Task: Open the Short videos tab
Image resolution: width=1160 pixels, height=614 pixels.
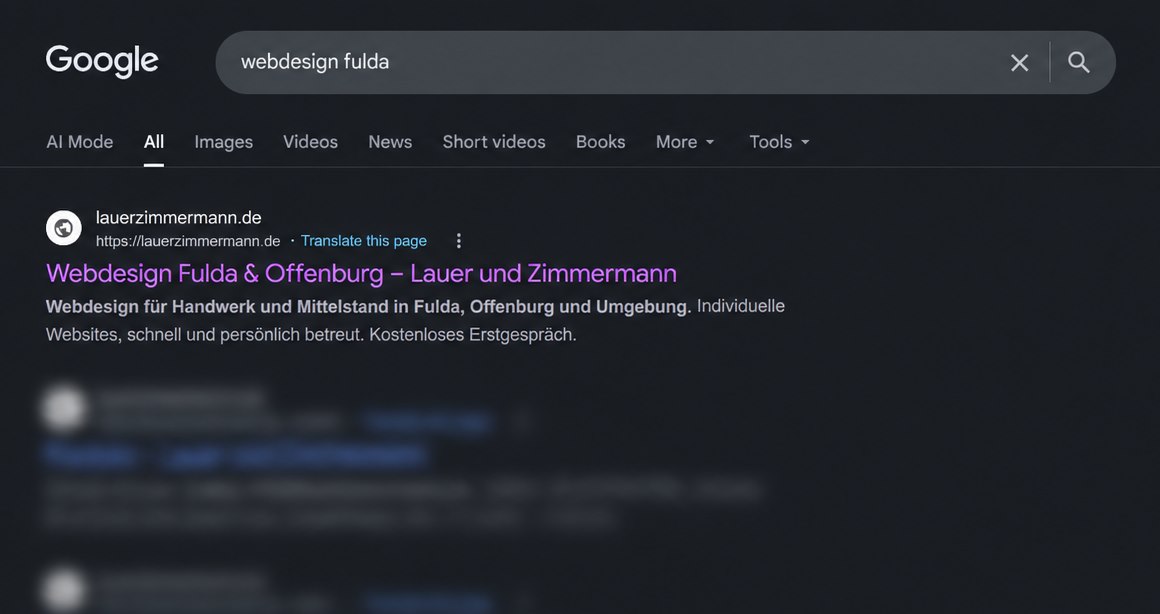Action: [x=494, y=142]
